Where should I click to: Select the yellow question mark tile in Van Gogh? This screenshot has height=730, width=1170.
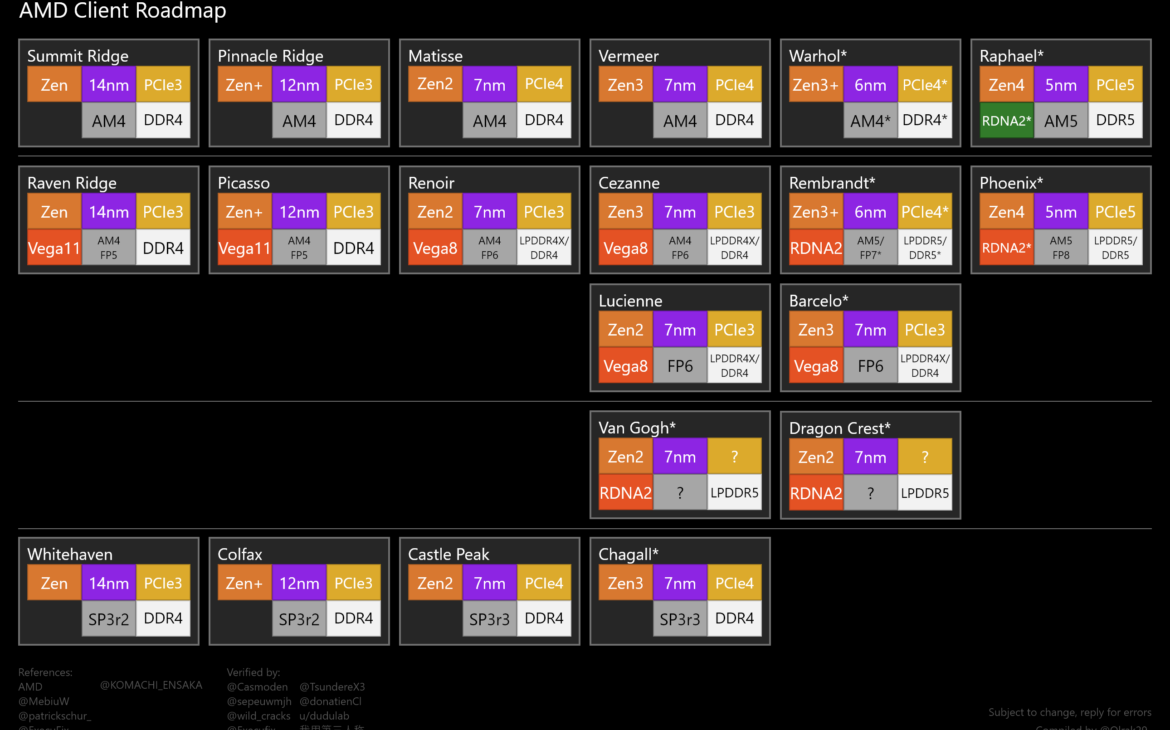[735, 457]
